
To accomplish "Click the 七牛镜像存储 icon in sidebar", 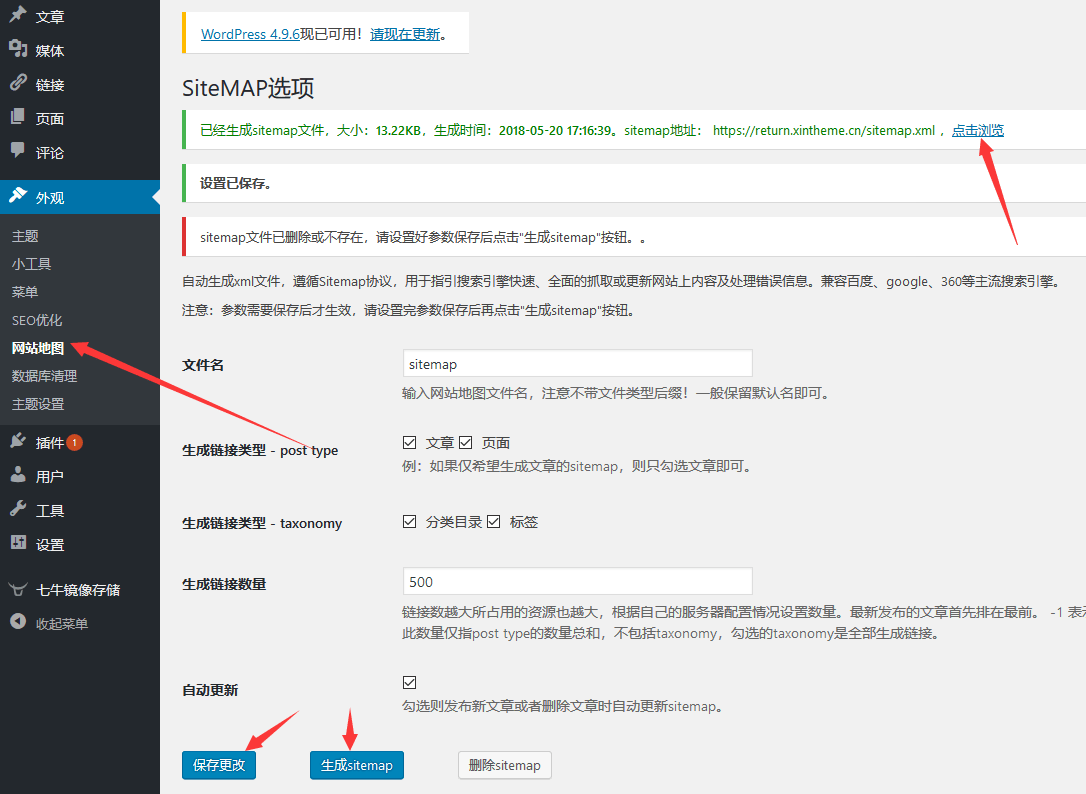I will tap(18, 589).
